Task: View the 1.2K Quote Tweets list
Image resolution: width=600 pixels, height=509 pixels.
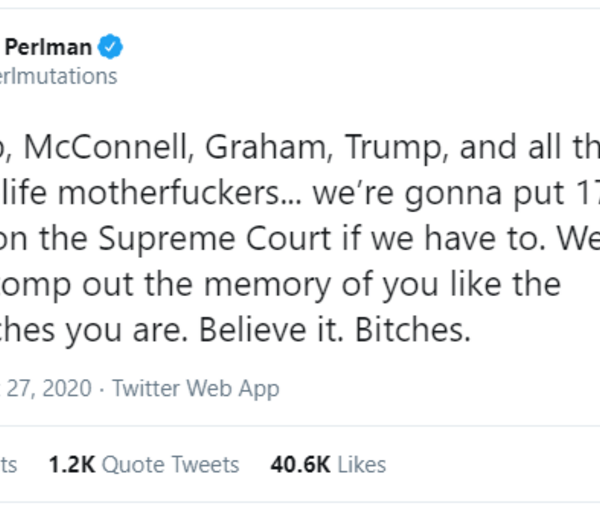Action: pyautogui.click(x=144, y=464)
